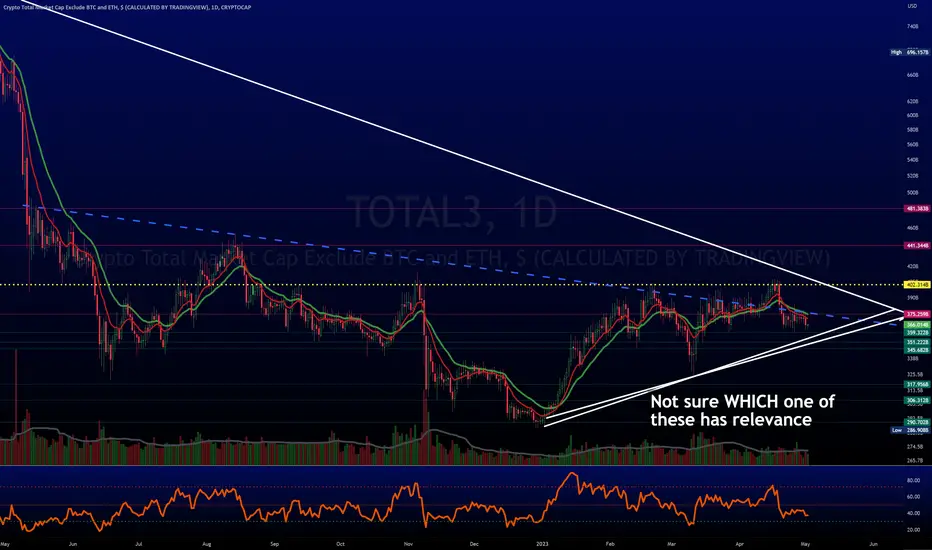Select the 359.322B price label
This screenshot has height=550, width=932.
pos(917,332)
